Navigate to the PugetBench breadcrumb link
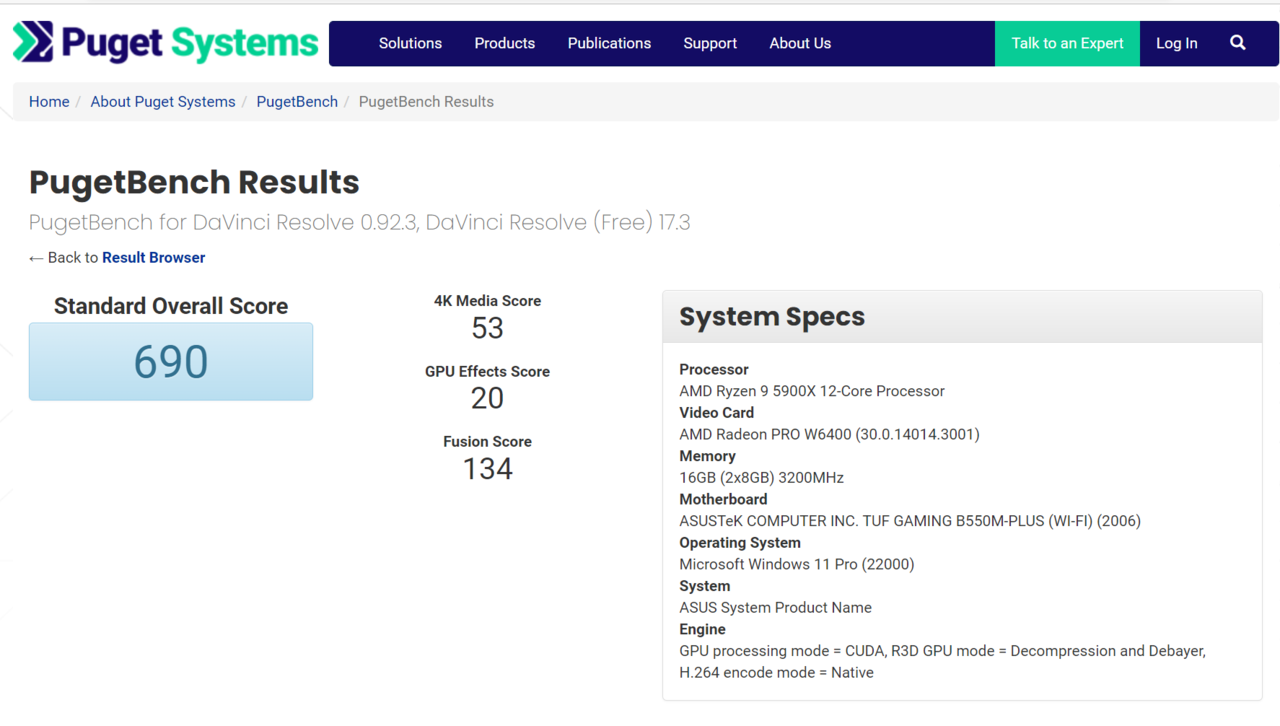Image resolution: width=1280 pixels, height=726 pixels. 297,102
